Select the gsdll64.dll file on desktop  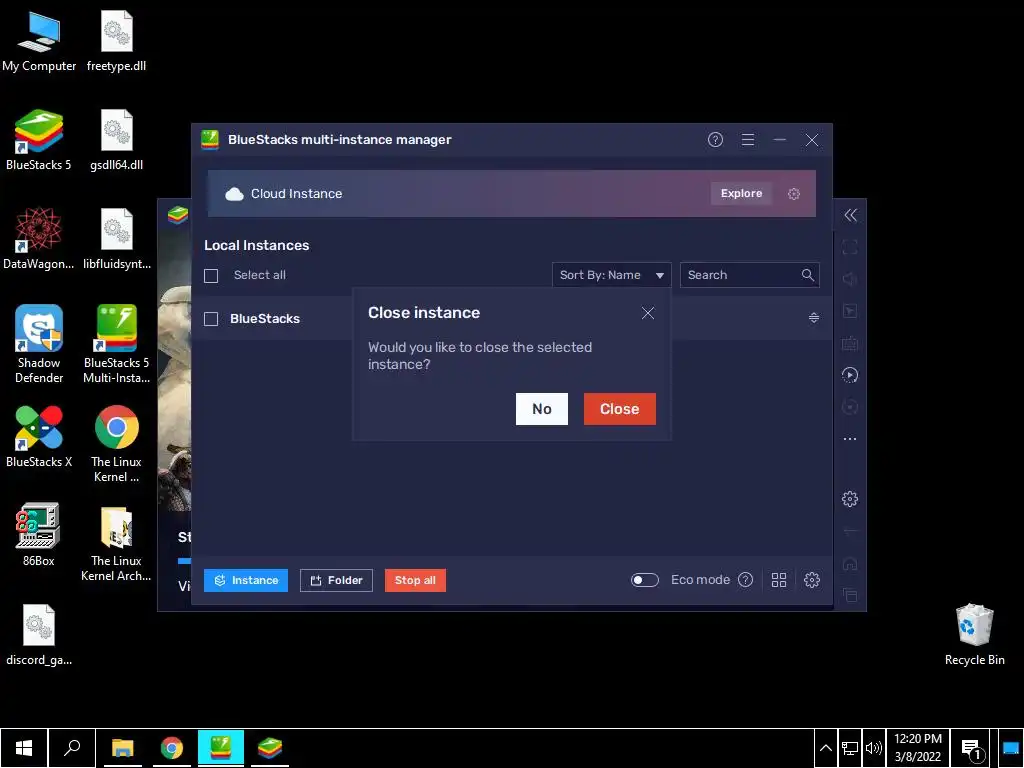116,140
